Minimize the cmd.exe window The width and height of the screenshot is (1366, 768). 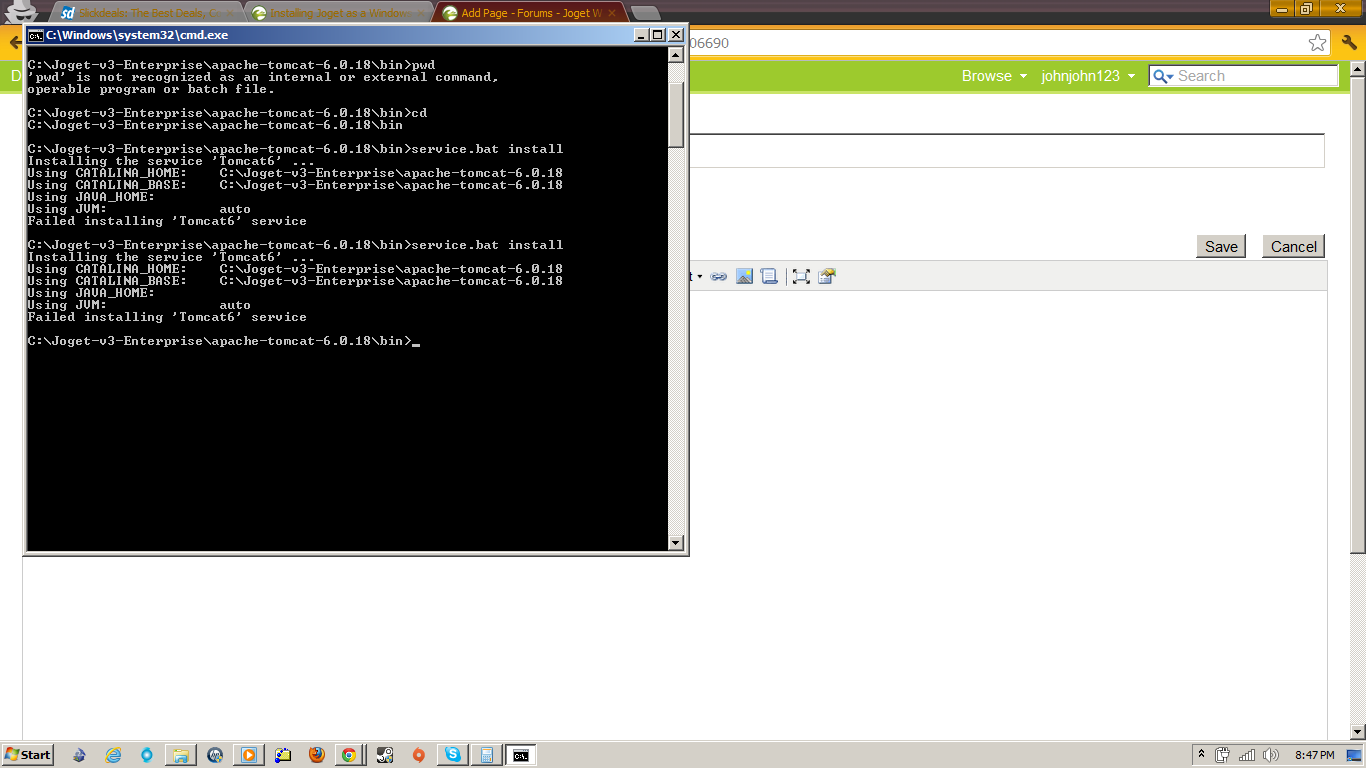(642, 34)
